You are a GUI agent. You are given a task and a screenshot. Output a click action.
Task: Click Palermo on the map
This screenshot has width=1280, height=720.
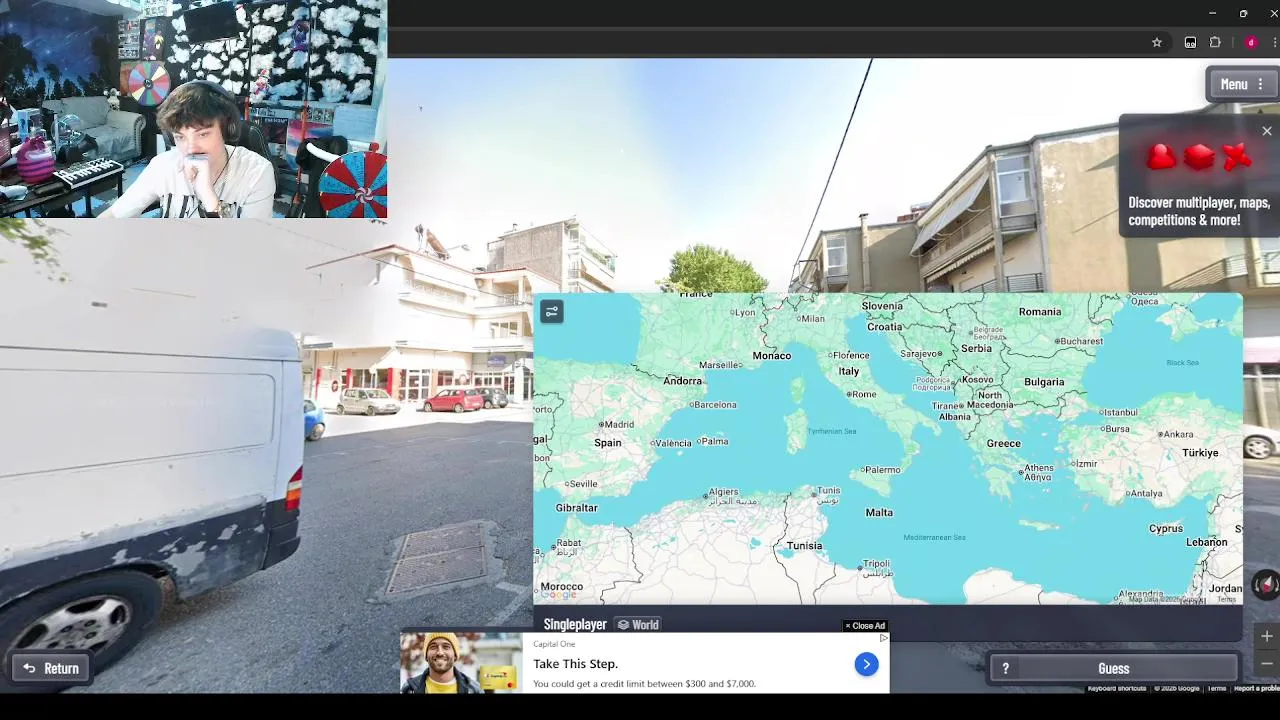(882, 470)
